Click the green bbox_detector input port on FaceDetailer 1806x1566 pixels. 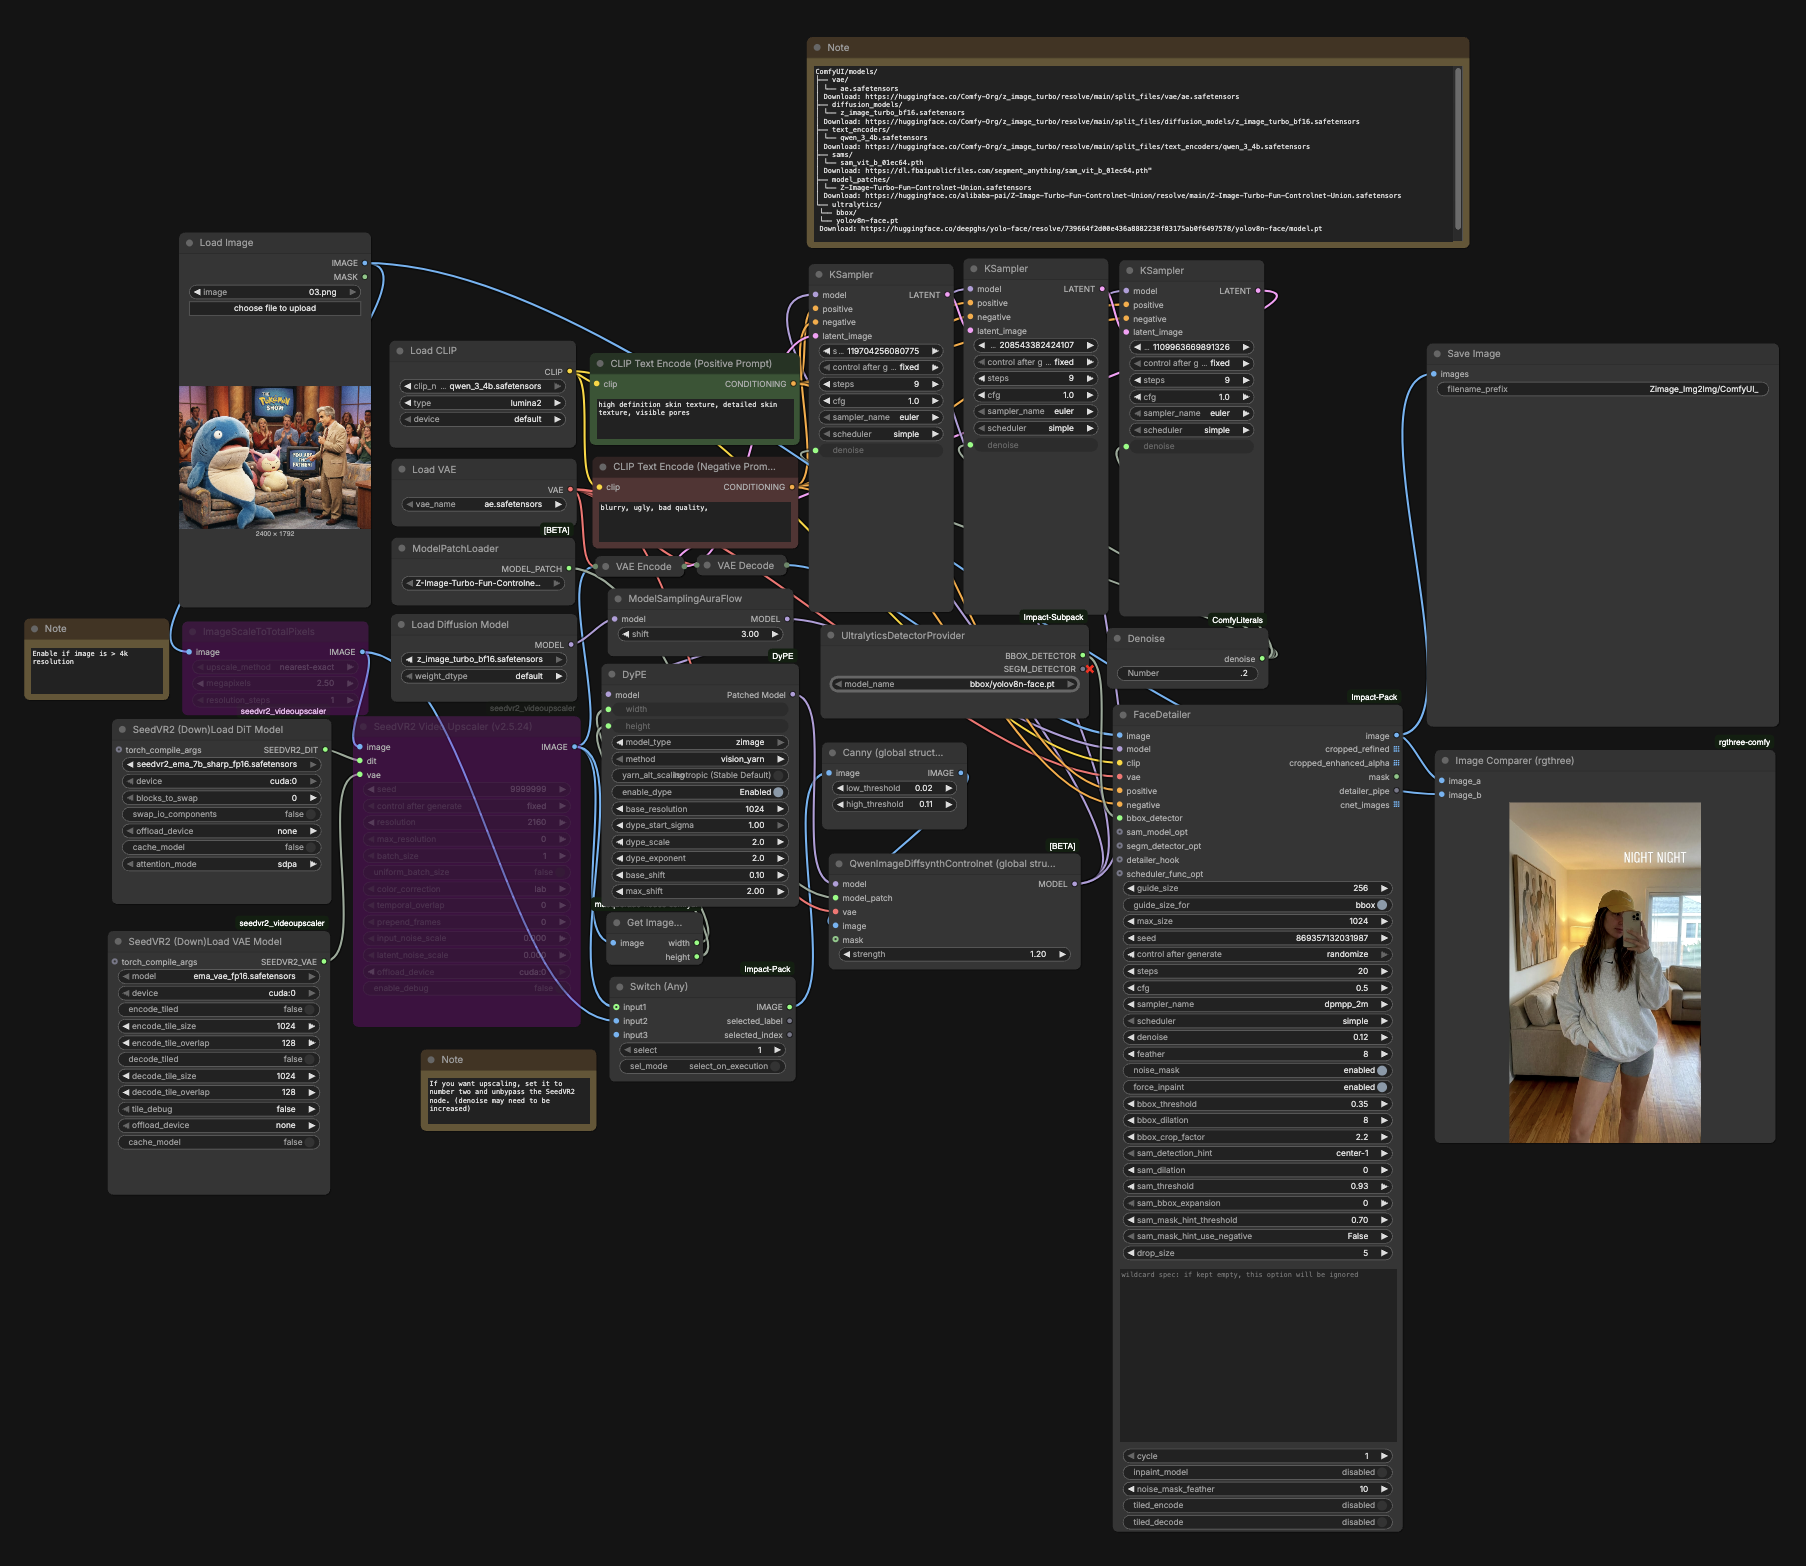[1119, 818]
